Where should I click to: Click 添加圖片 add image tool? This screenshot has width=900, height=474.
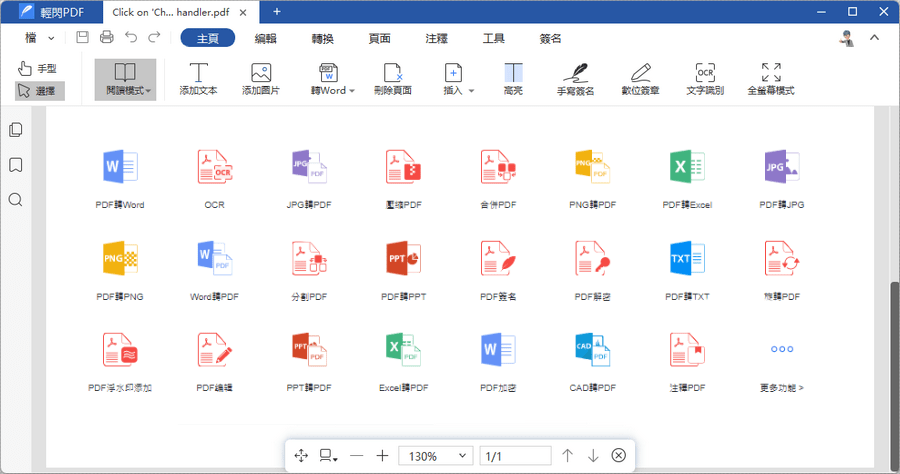click(x=261, y=79)
